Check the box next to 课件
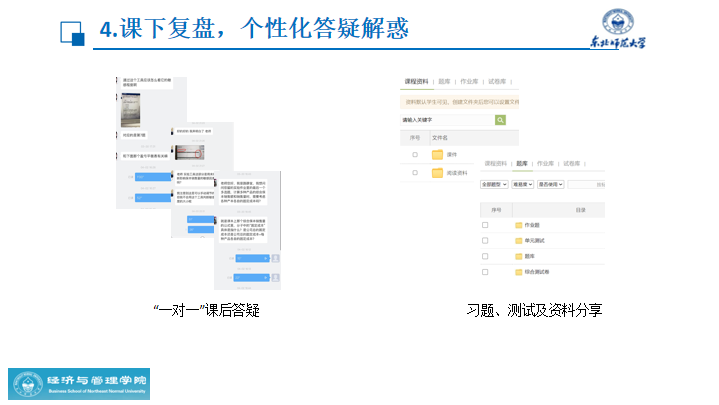This screenshot has height=405, width=719. click(x=415, y=155)
